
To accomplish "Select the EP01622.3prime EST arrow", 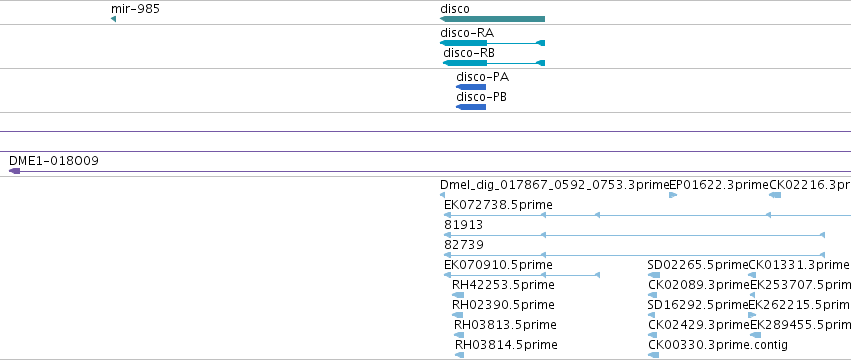I will tap(673, 195).
